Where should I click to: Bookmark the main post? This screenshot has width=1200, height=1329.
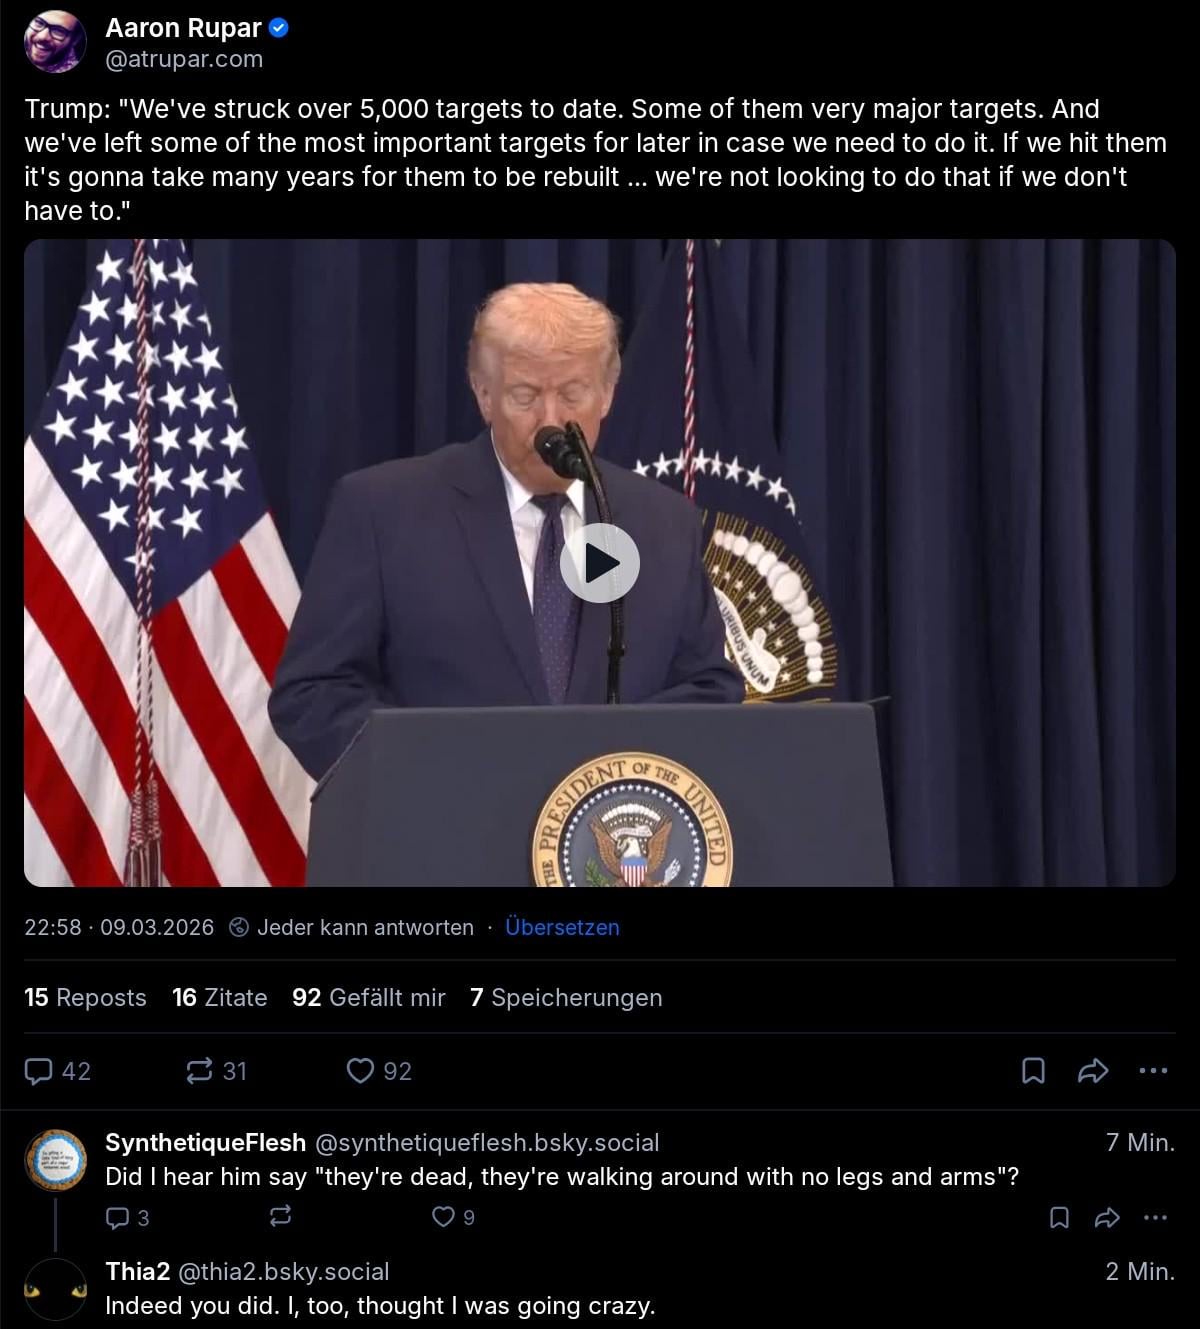click(x=1033, y=1071)
